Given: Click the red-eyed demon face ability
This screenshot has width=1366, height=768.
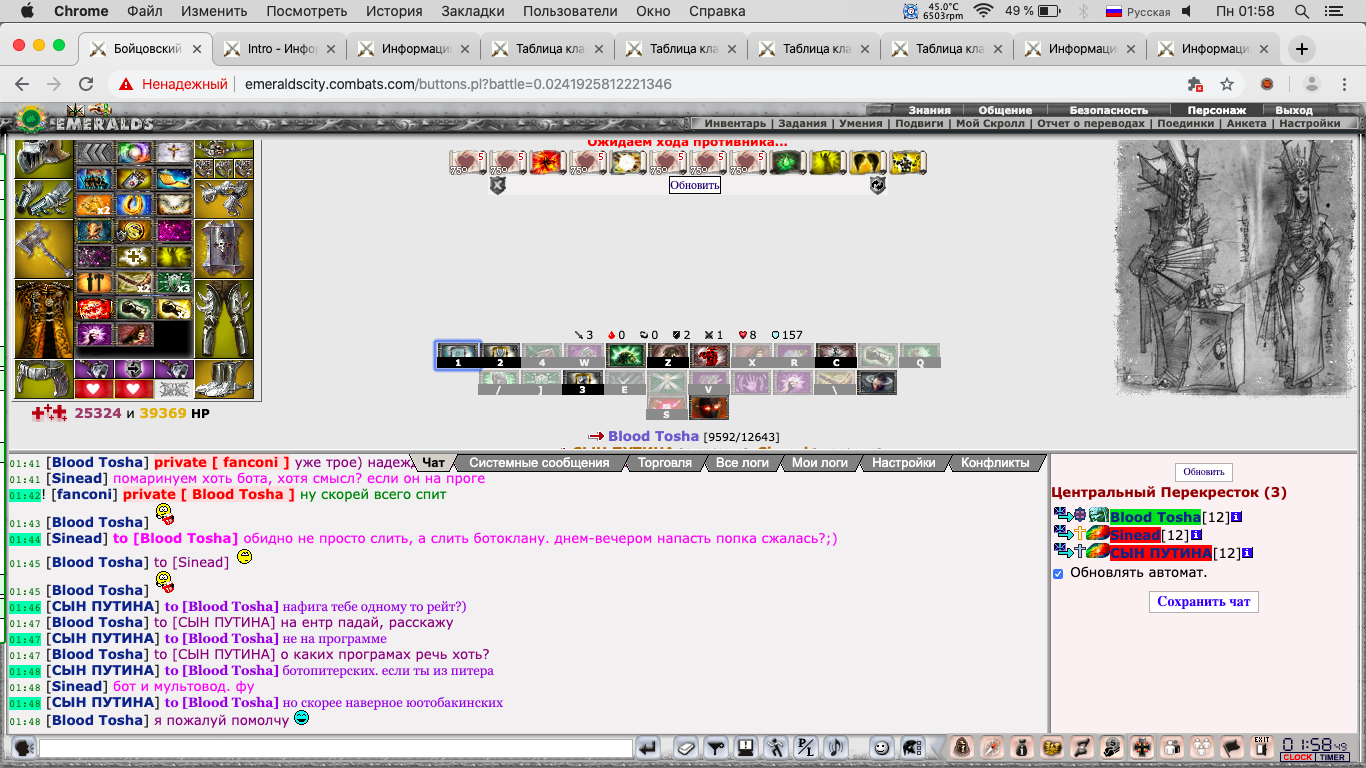Looking at the screenshot, I should [708, 408].
